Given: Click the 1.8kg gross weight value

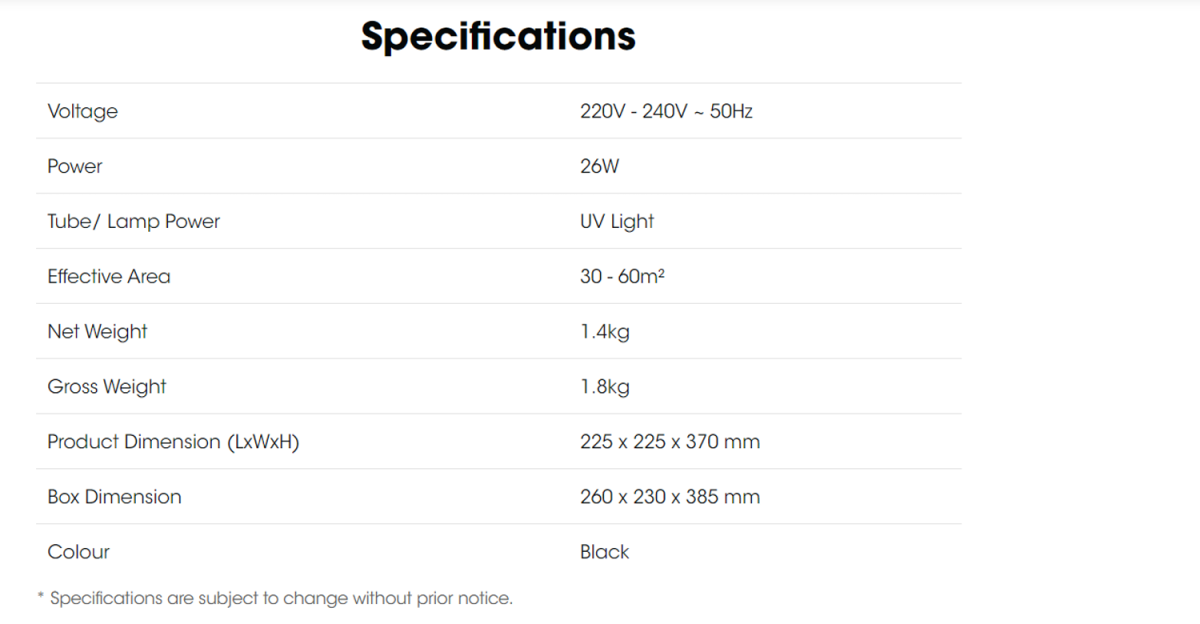Looking at the screenshot, I should click(x=605, y=386).
